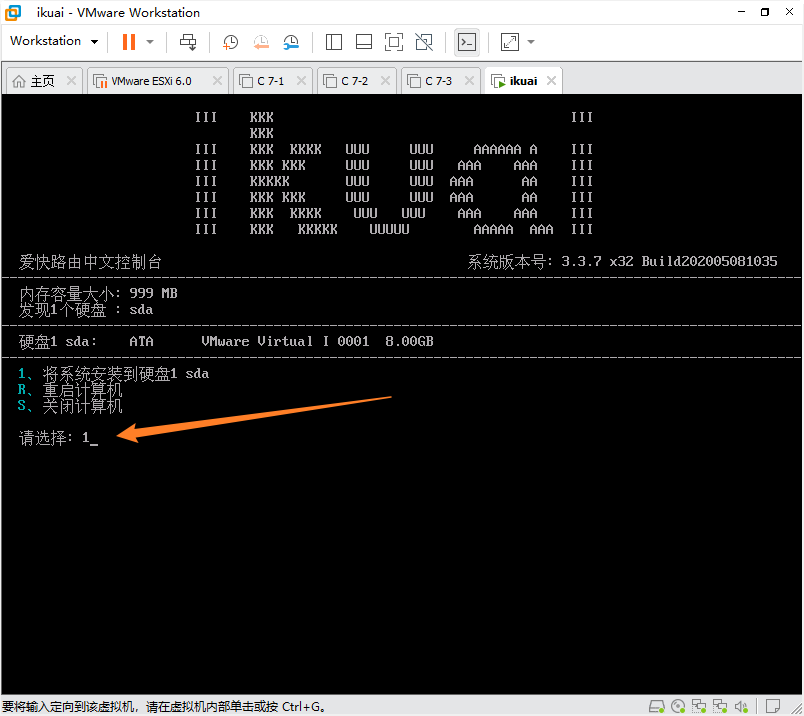The height and width of the screenshot is (716, 804).
Task: Toggle the library sidebar panel view
Action: (334, 42)
